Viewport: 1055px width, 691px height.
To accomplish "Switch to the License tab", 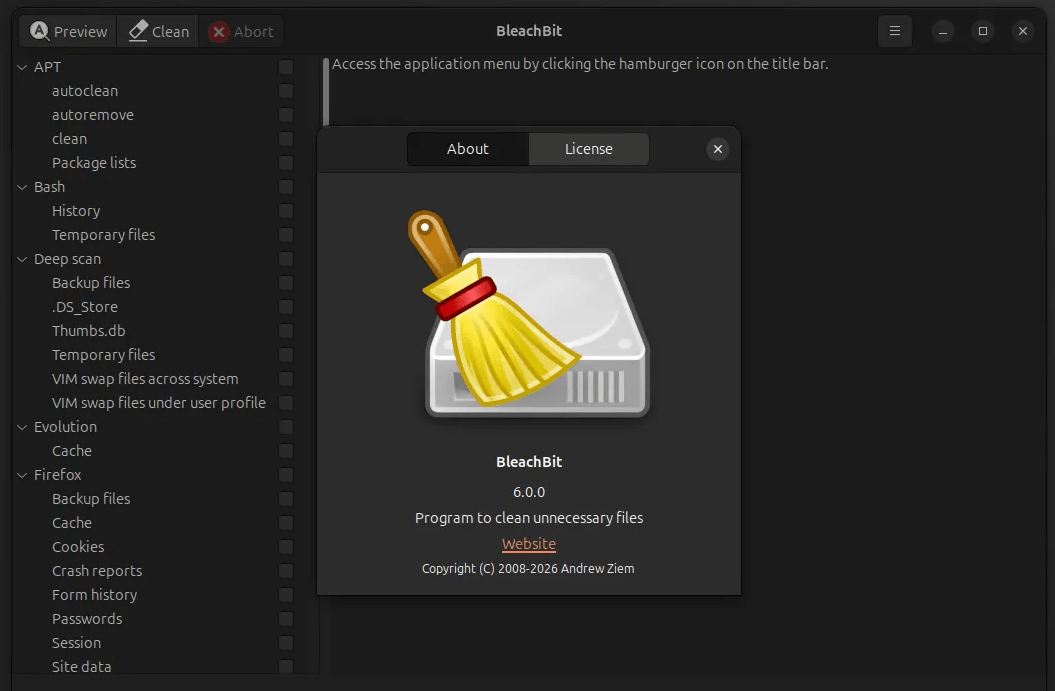I will click(588, 149).
